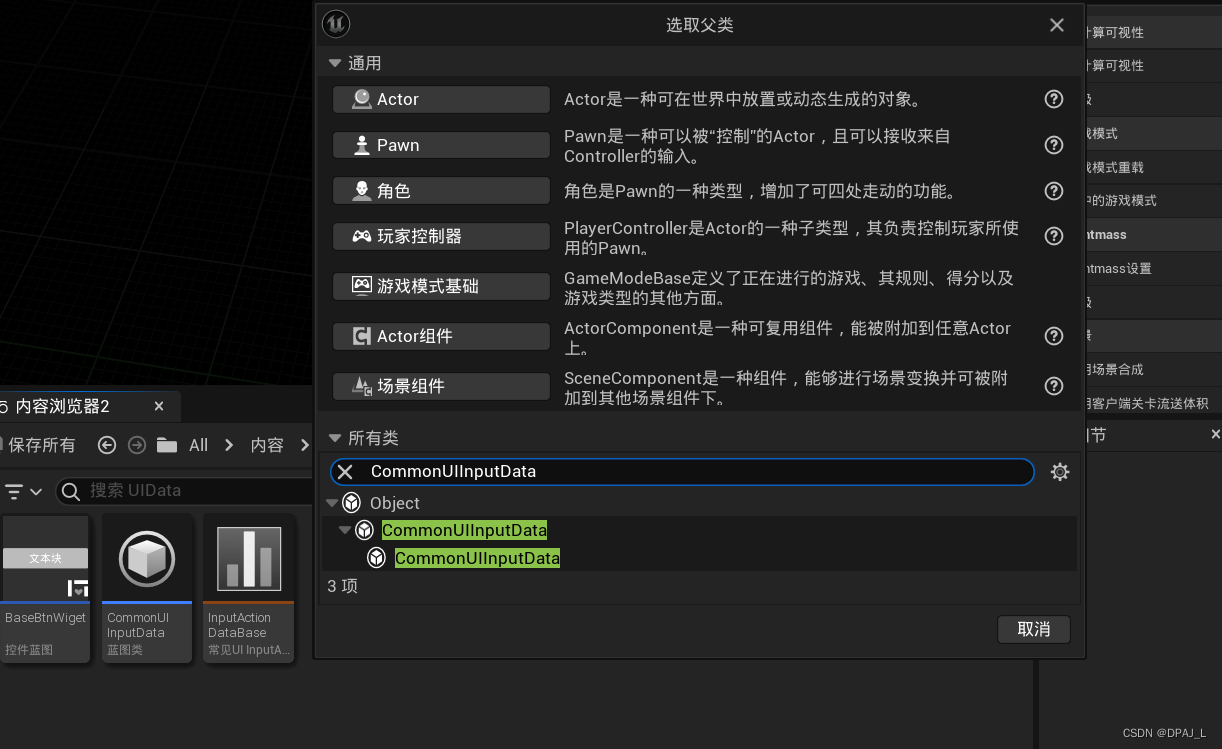Click the 取消 button
This screenshot has width=1222, height=749.
click(1033, 629)
